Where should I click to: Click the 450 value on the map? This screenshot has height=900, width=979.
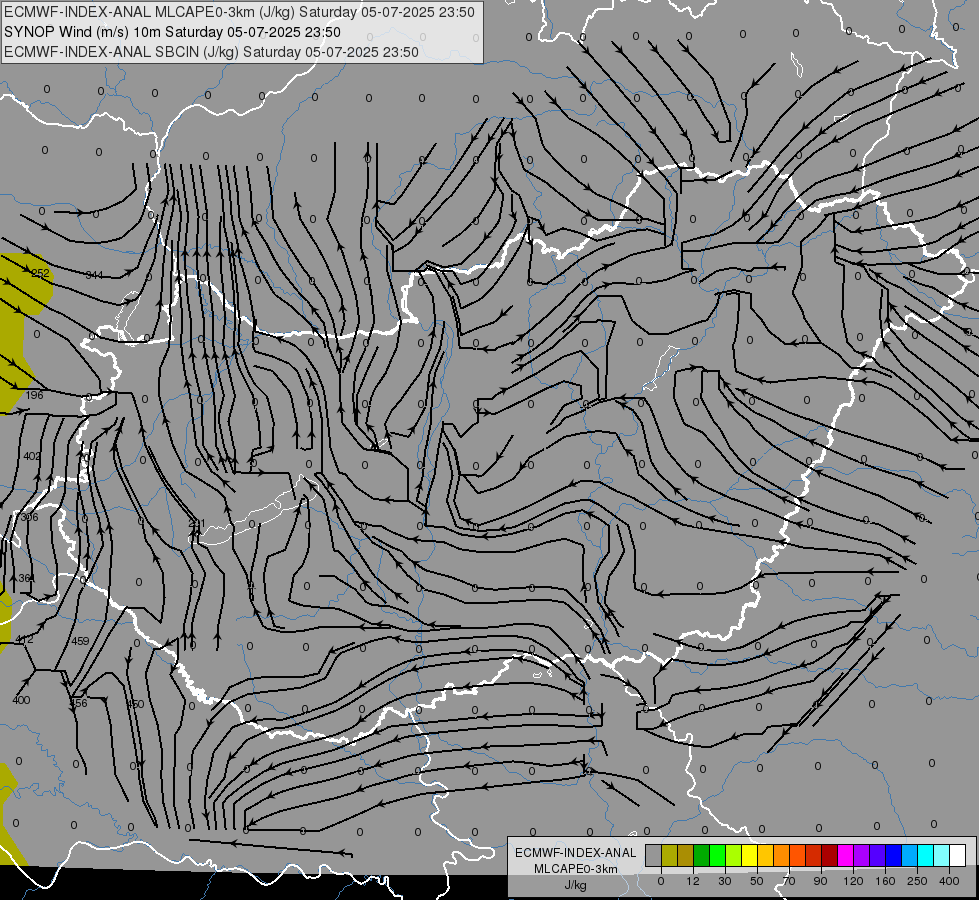(135, 705)
